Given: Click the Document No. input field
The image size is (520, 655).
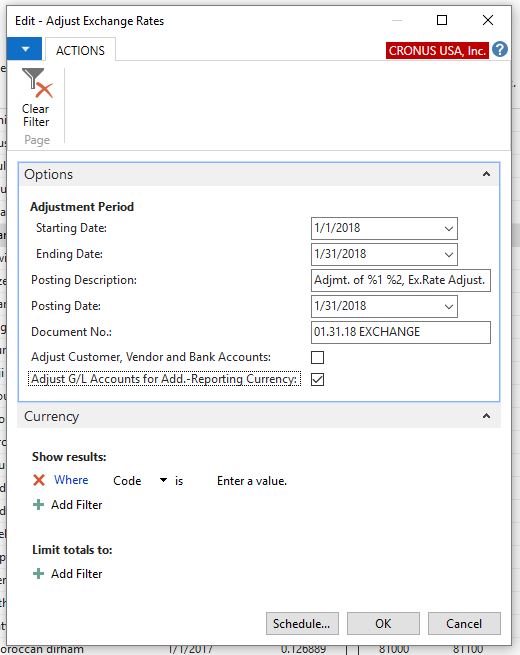Looking at the screenshot, I should click(x=401, y=332).
